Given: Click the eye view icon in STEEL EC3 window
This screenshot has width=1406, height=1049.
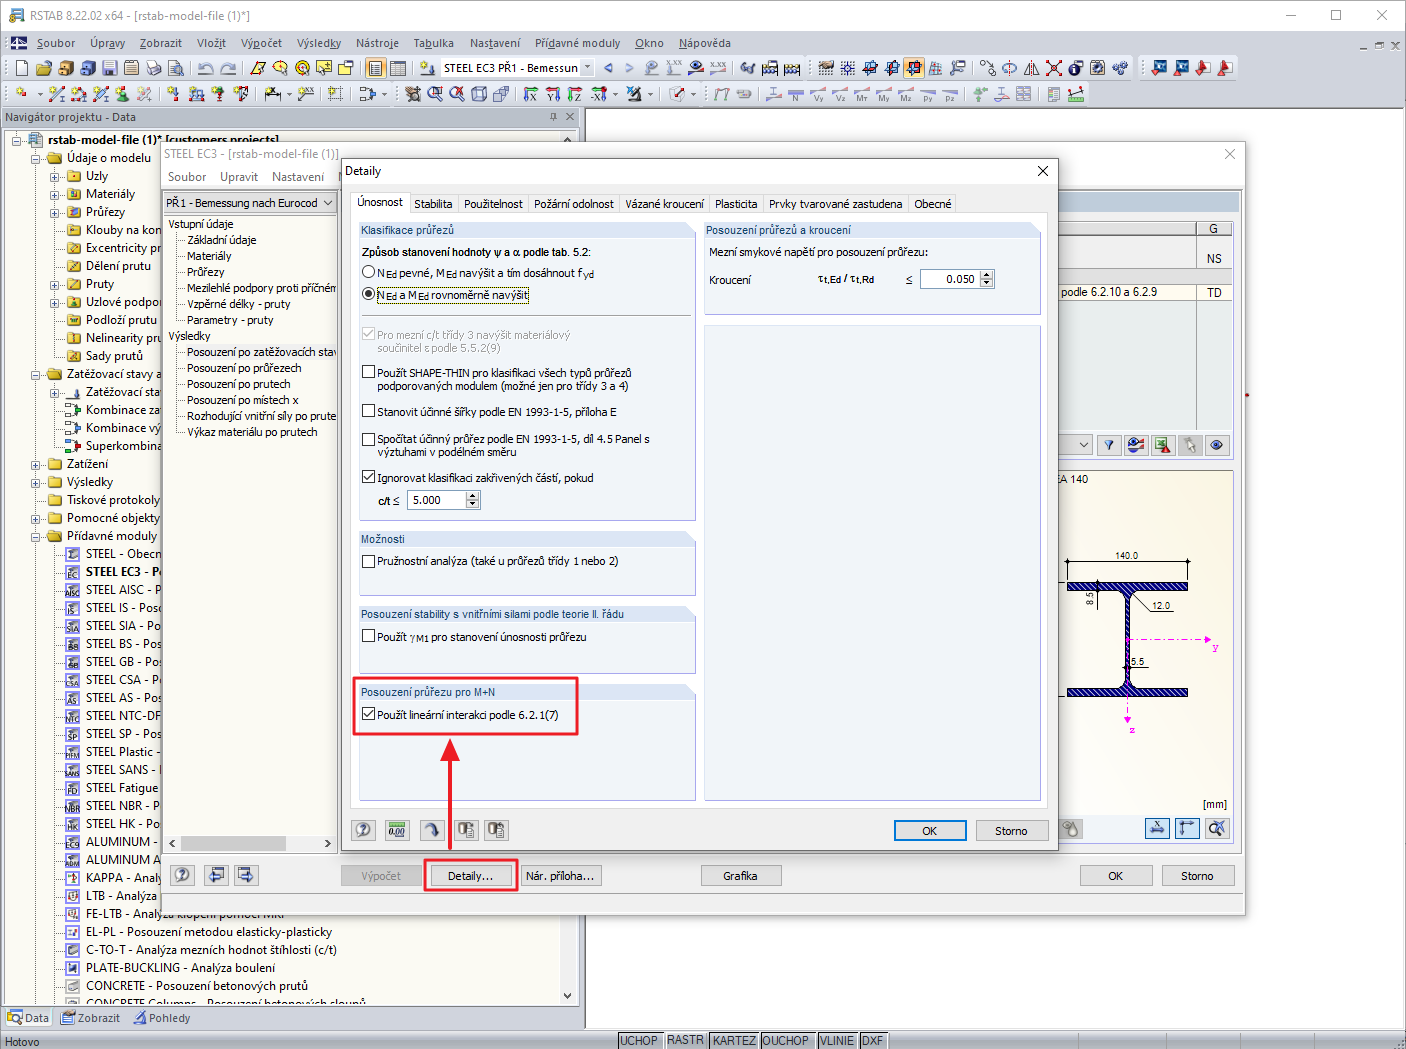Looking at the screenshot, I should 1217,445.
